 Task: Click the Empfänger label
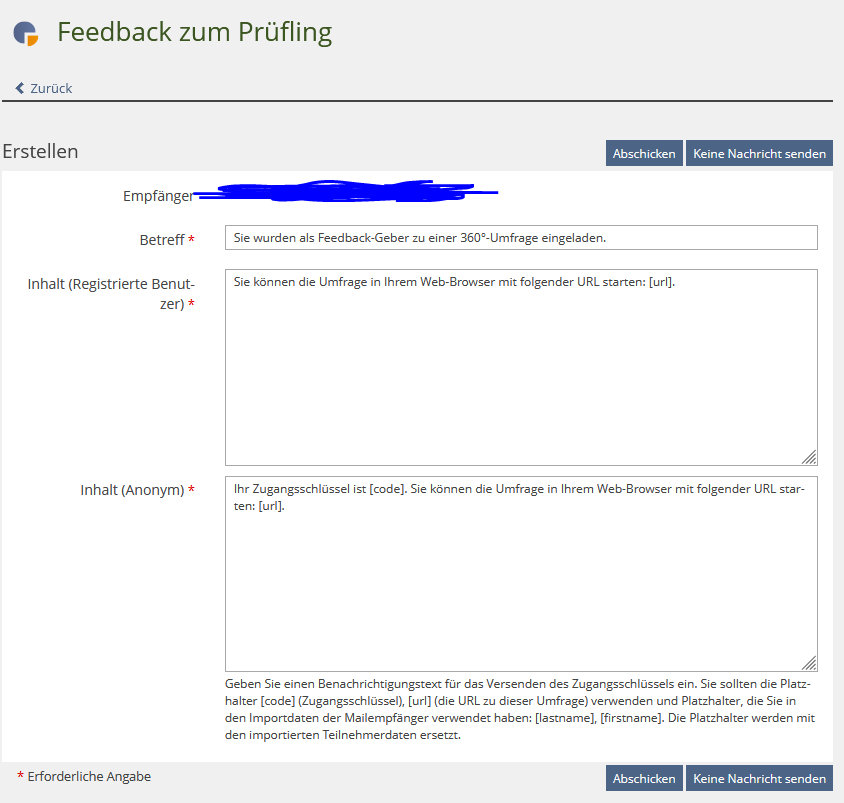click(158, 196)
